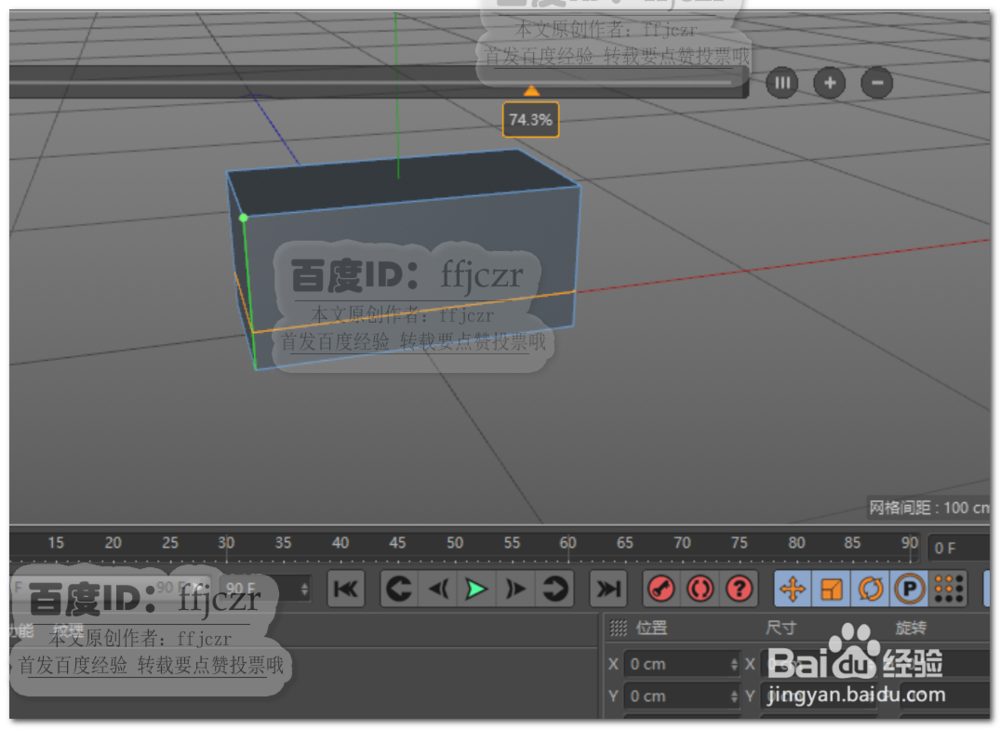1000x729 pixels.
Task: Jump to previous keyframe
Action: click(400, 589)
